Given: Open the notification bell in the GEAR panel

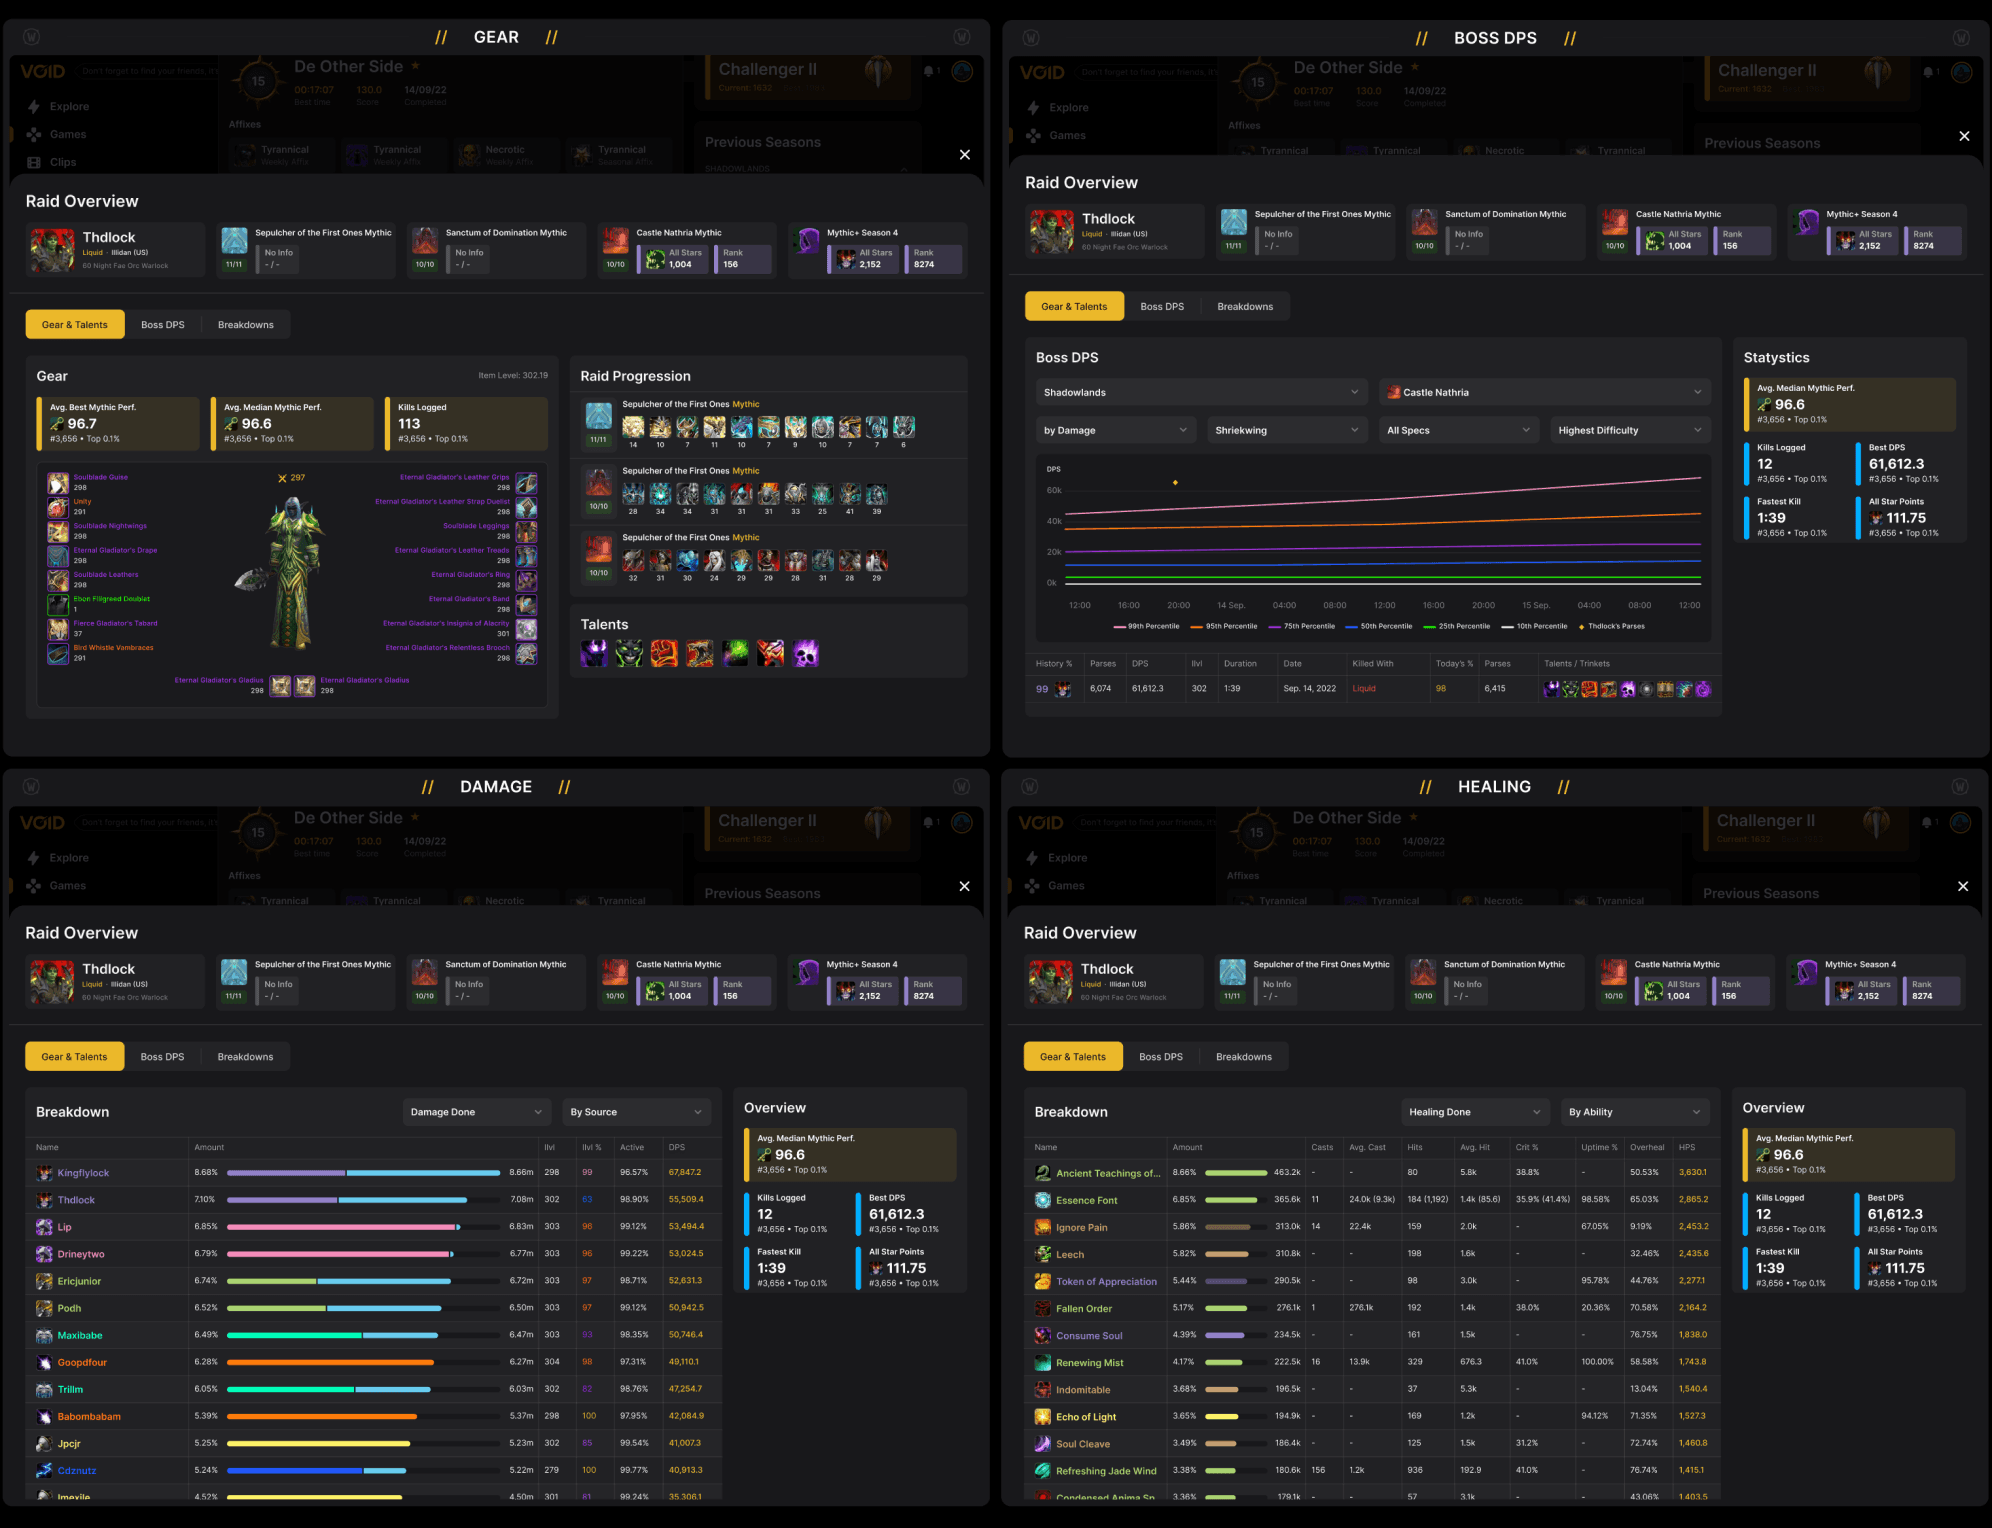Looking at the screenshot, I should [x=929, y=71].
